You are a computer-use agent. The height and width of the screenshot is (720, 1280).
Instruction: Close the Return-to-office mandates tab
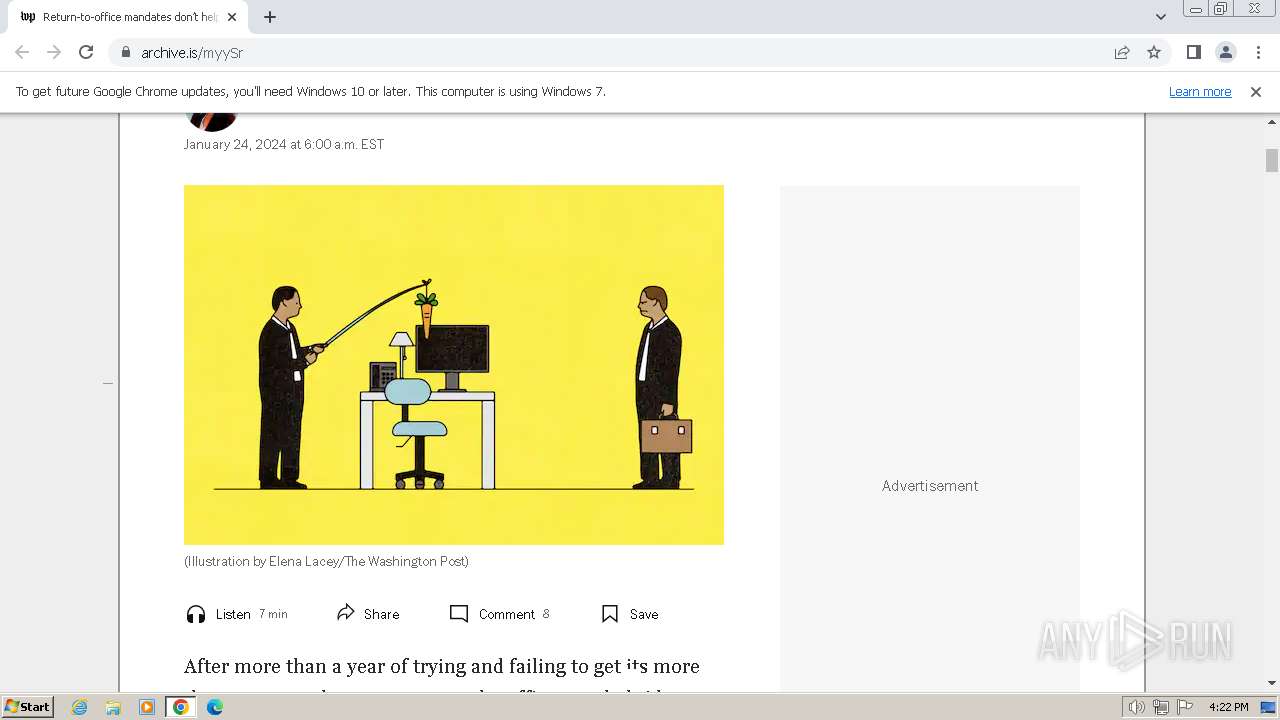(x=232, y=17)
